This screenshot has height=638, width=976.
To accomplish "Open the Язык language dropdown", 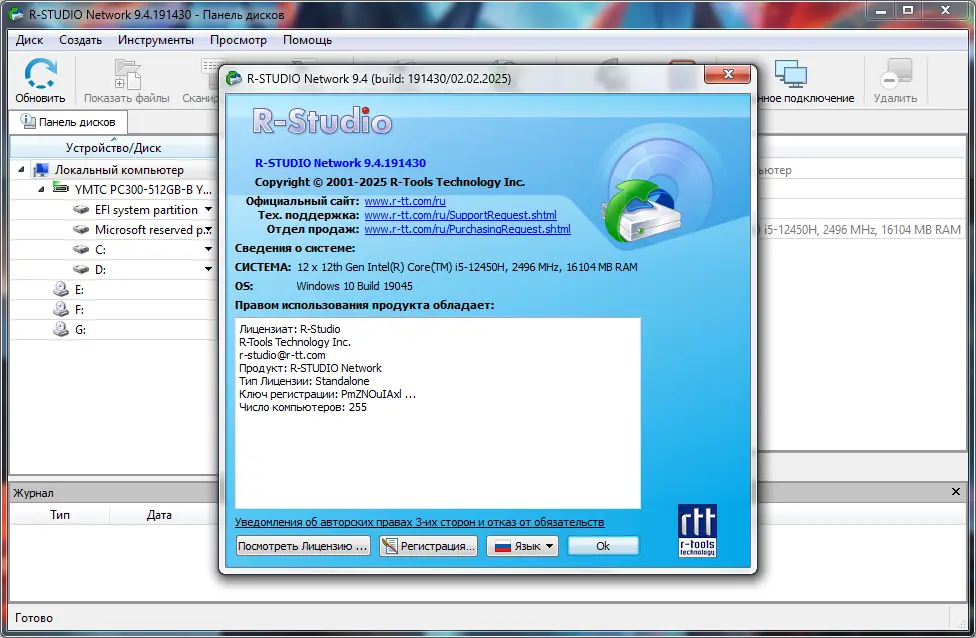I will coord(522,546).
